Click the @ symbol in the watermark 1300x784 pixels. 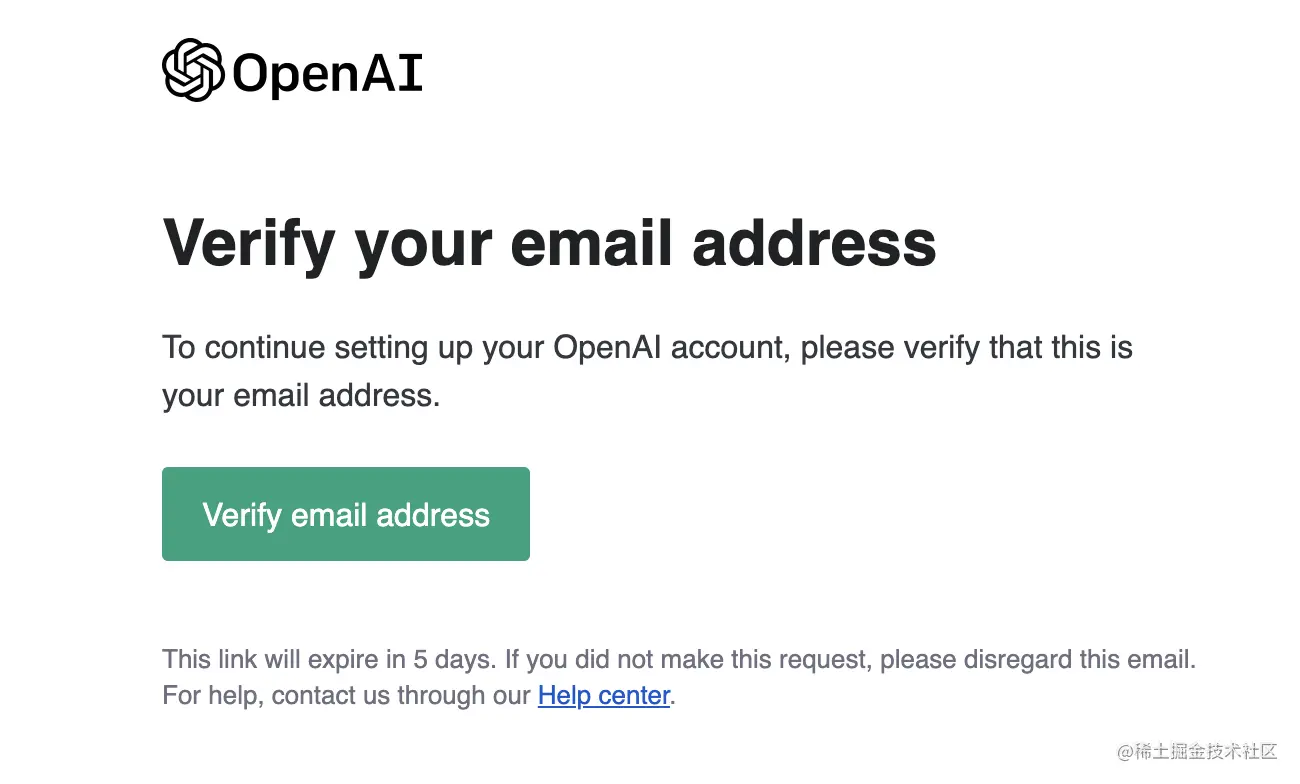pyautogui.click(x=1126, y=751)
